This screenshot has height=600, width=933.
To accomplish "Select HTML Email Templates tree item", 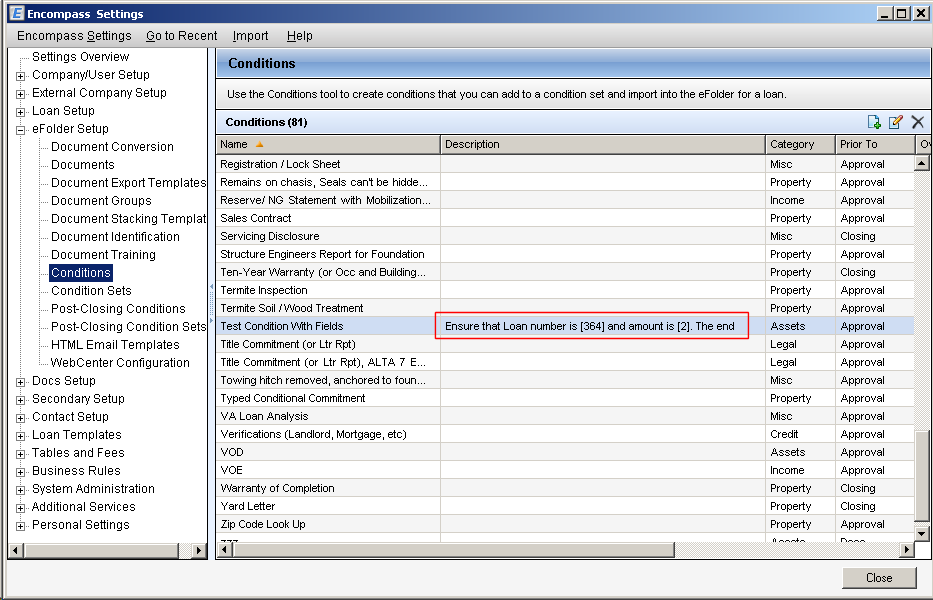I will click(x=115, y=345).
